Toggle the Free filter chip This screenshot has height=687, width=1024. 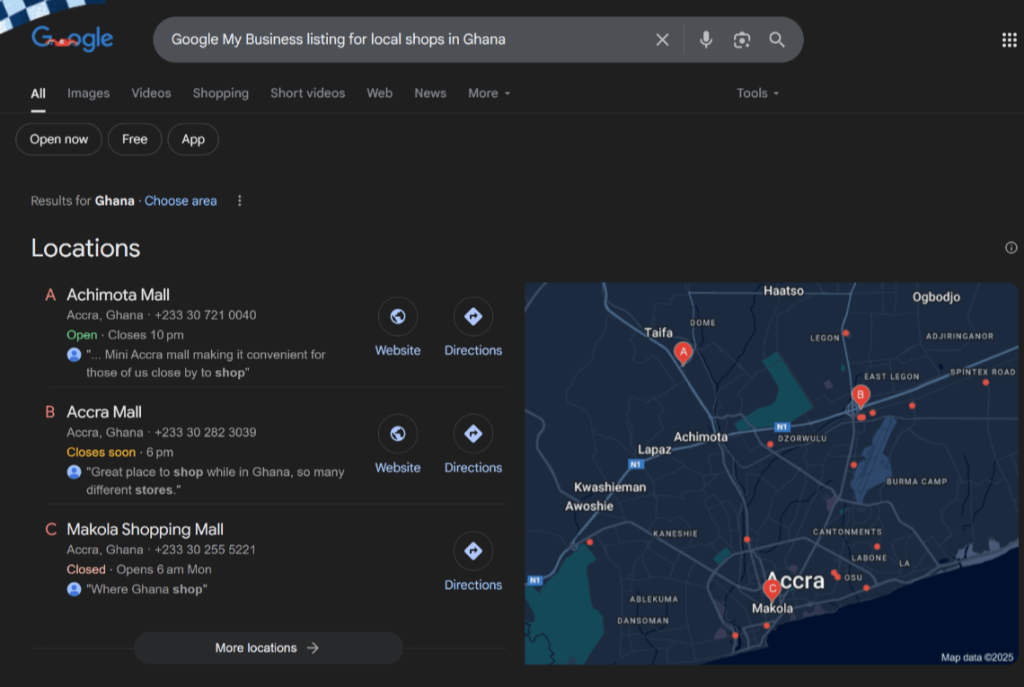135,139
